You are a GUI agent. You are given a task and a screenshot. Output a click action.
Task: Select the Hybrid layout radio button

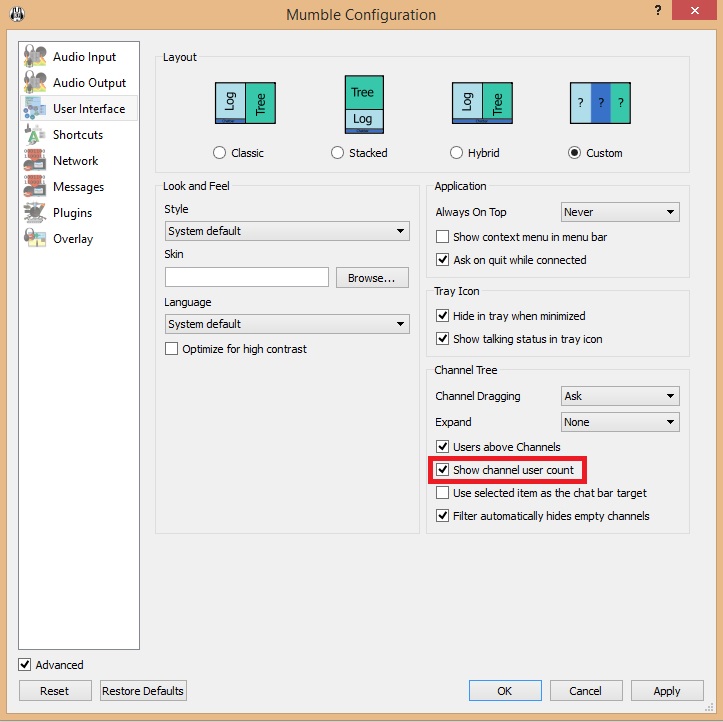click(456, 153)
